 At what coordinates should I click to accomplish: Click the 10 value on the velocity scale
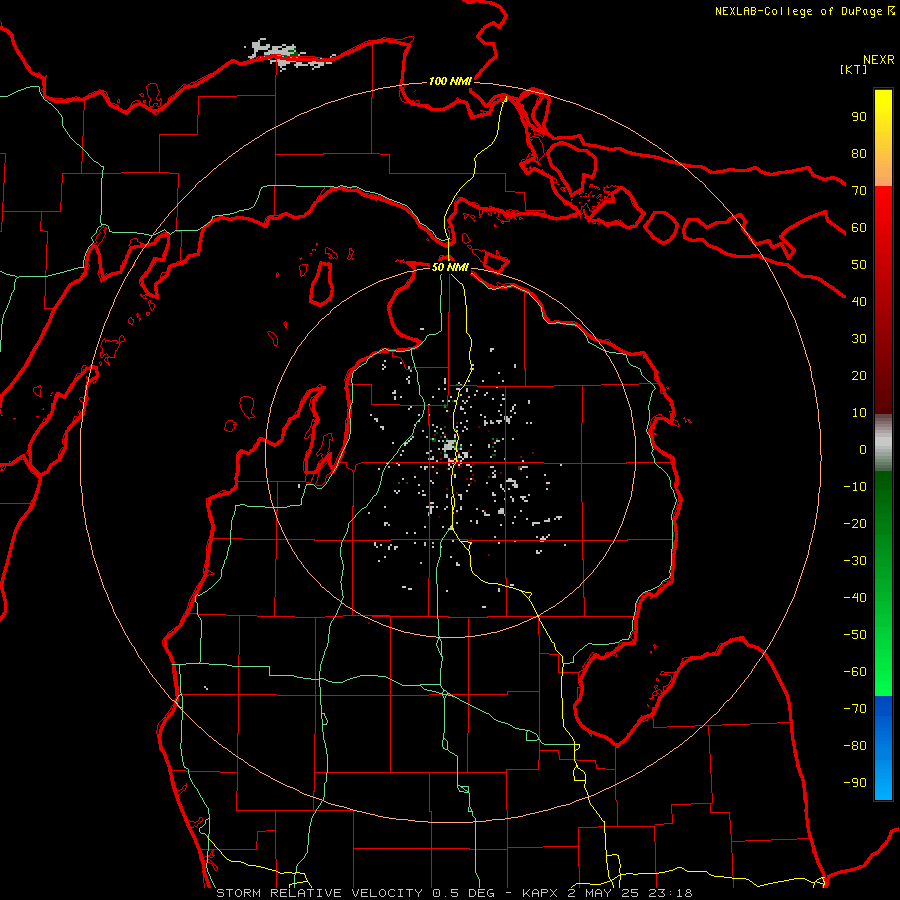coord(859,413)
